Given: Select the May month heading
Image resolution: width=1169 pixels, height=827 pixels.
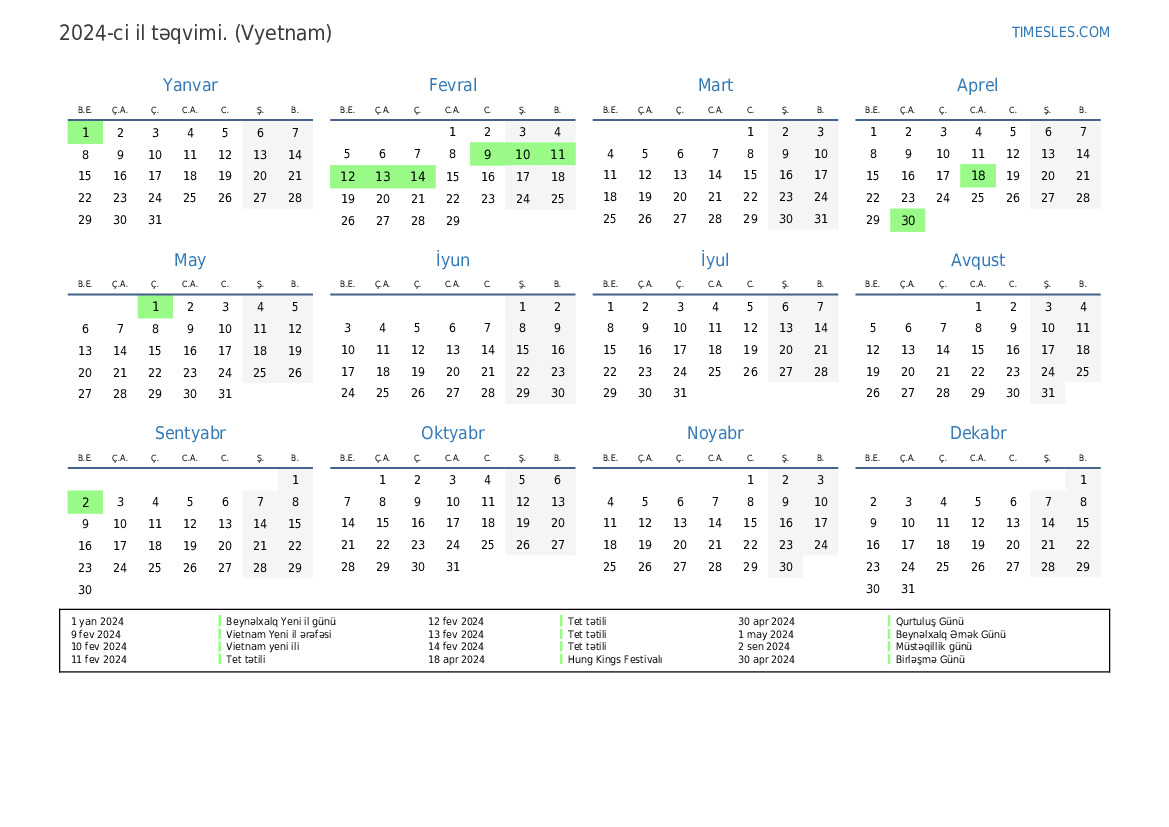Looking at the screenshot, I should click(x=190, y=260).
